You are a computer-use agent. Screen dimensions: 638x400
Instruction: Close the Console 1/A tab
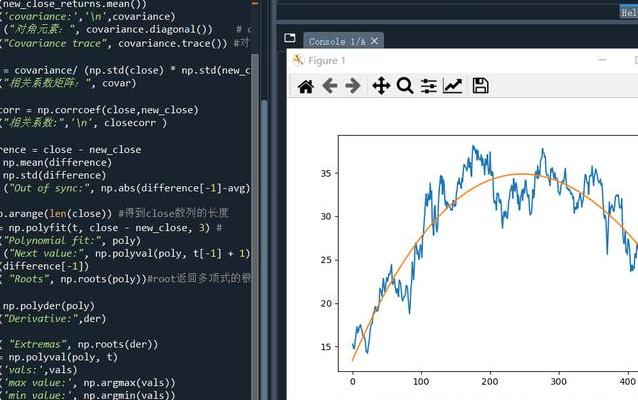pos(374,41)
